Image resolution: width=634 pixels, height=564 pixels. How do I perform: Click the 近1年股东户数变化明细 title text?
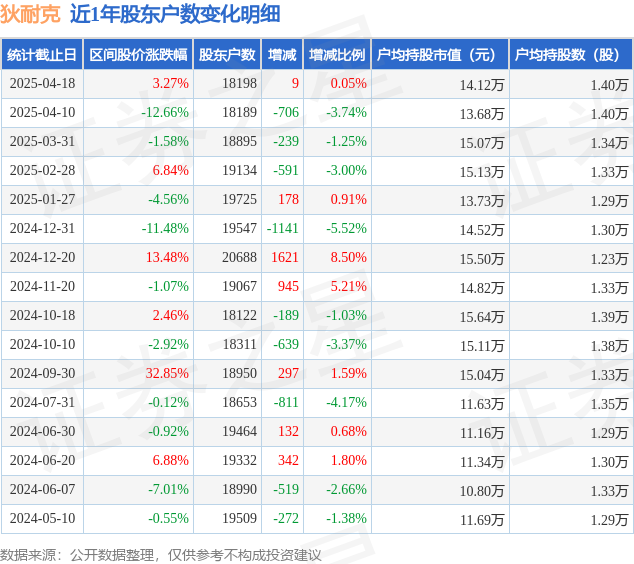[x=175, y=14]
